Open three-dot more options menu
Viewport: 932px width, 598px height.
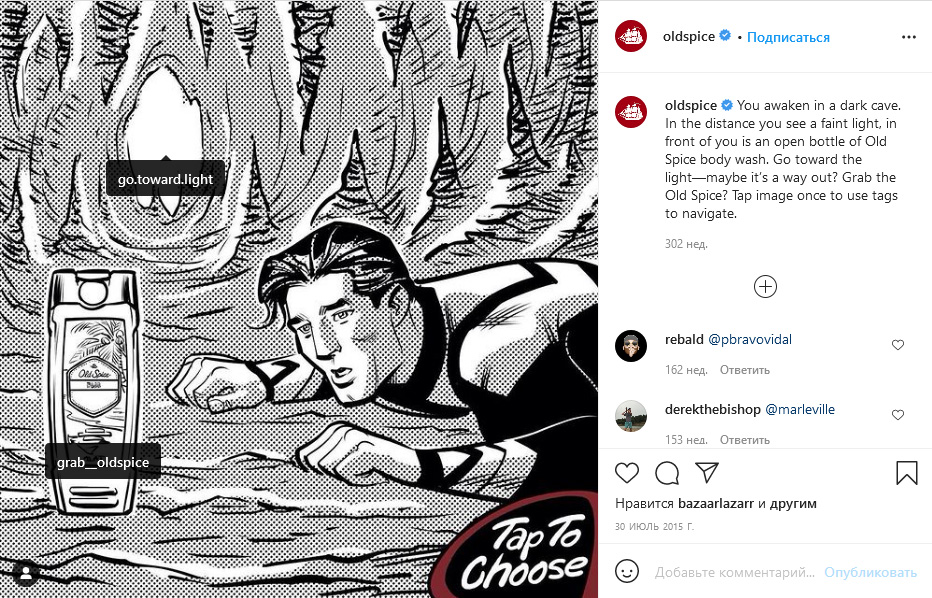tap(909, 37)
